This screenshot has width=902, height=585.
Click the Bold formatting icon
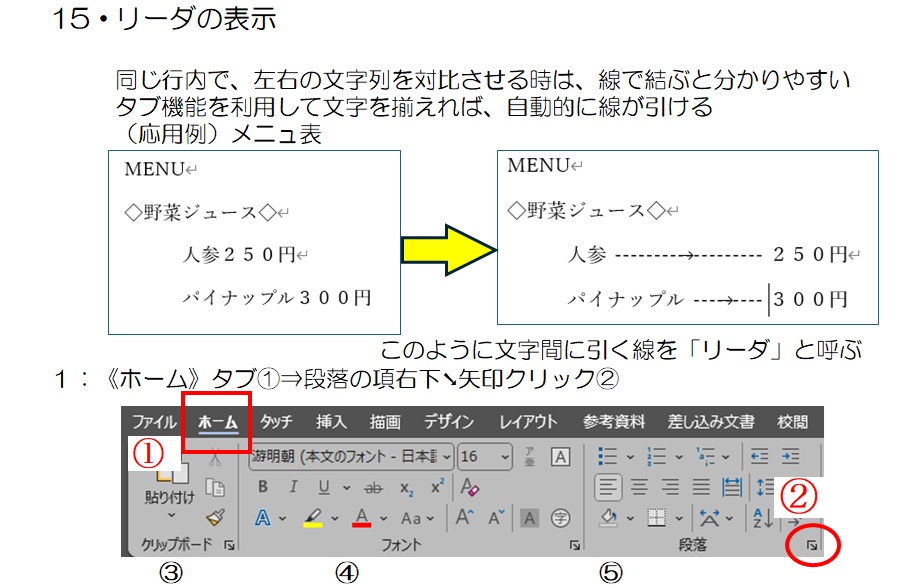(263, 487)
